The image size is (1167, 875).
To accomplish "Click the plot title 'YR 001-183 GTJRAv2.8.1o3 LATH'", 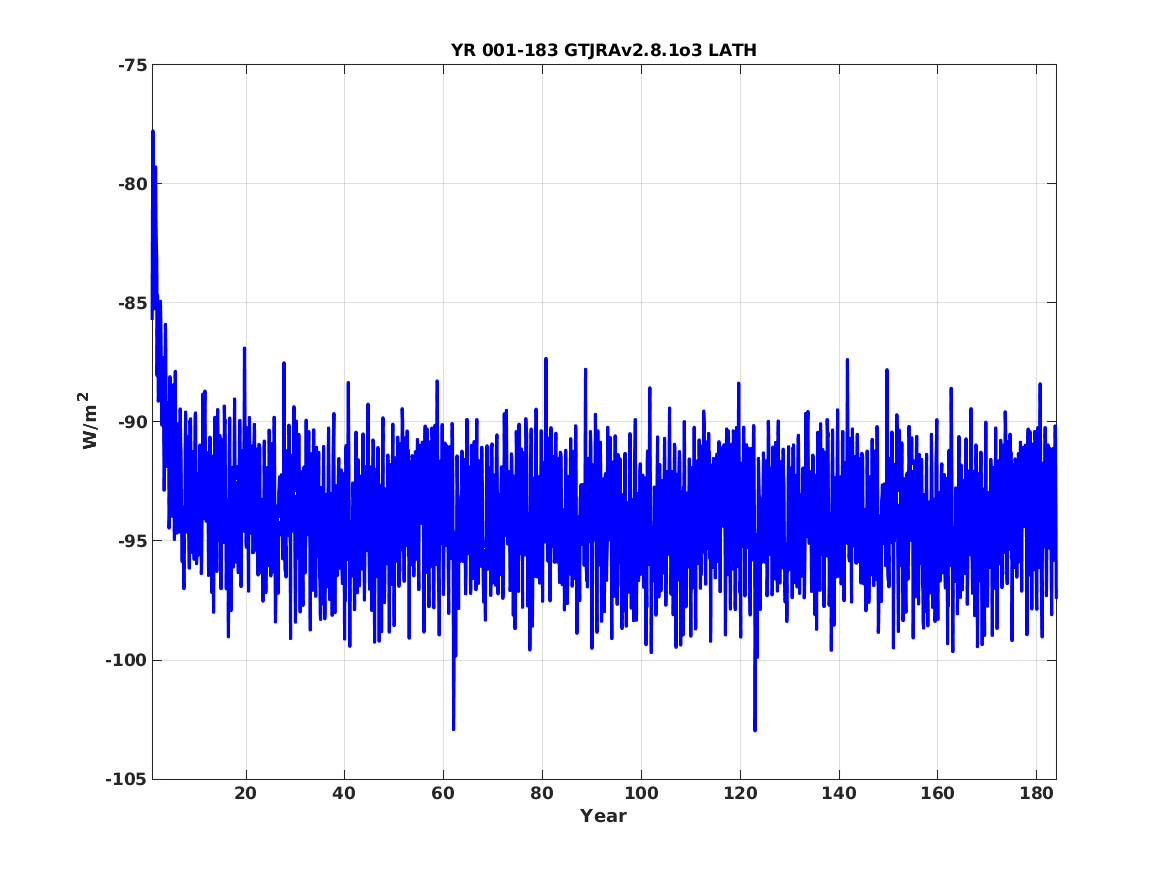I will click(x=604, y=50).
